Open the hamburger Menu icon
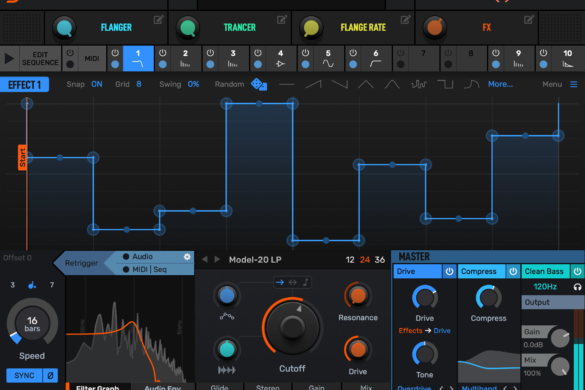 tap(574, 84)
